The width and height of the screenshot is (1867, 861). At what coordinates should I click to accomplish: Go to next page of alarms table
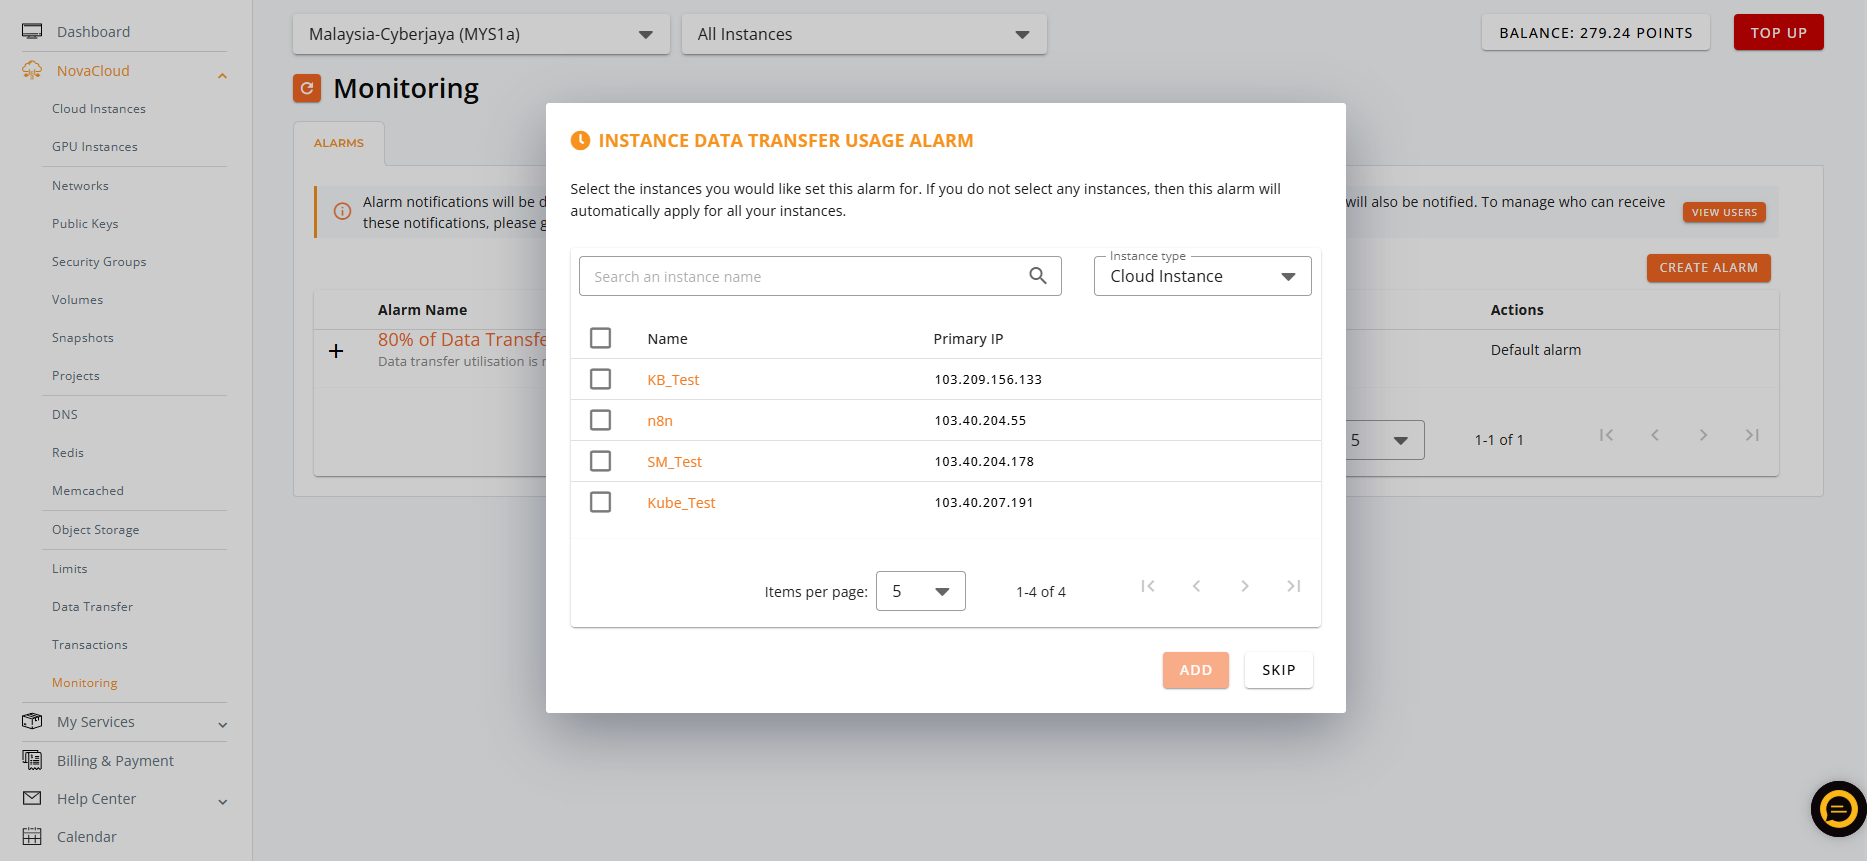coord(1703,435)
